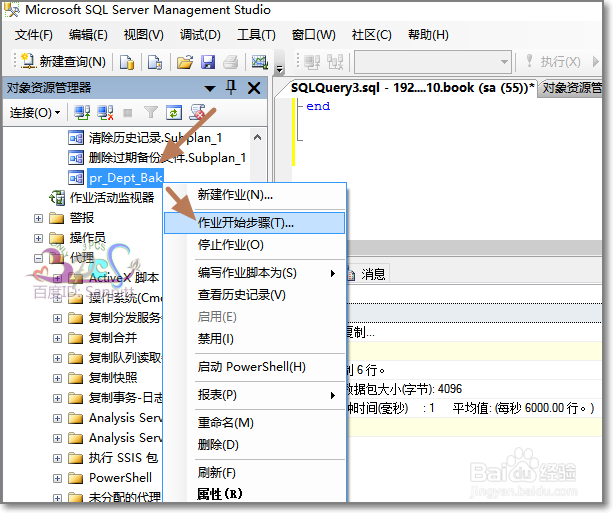
Task: Open the Tools (工具) menu
Action: tap(256, 35)
